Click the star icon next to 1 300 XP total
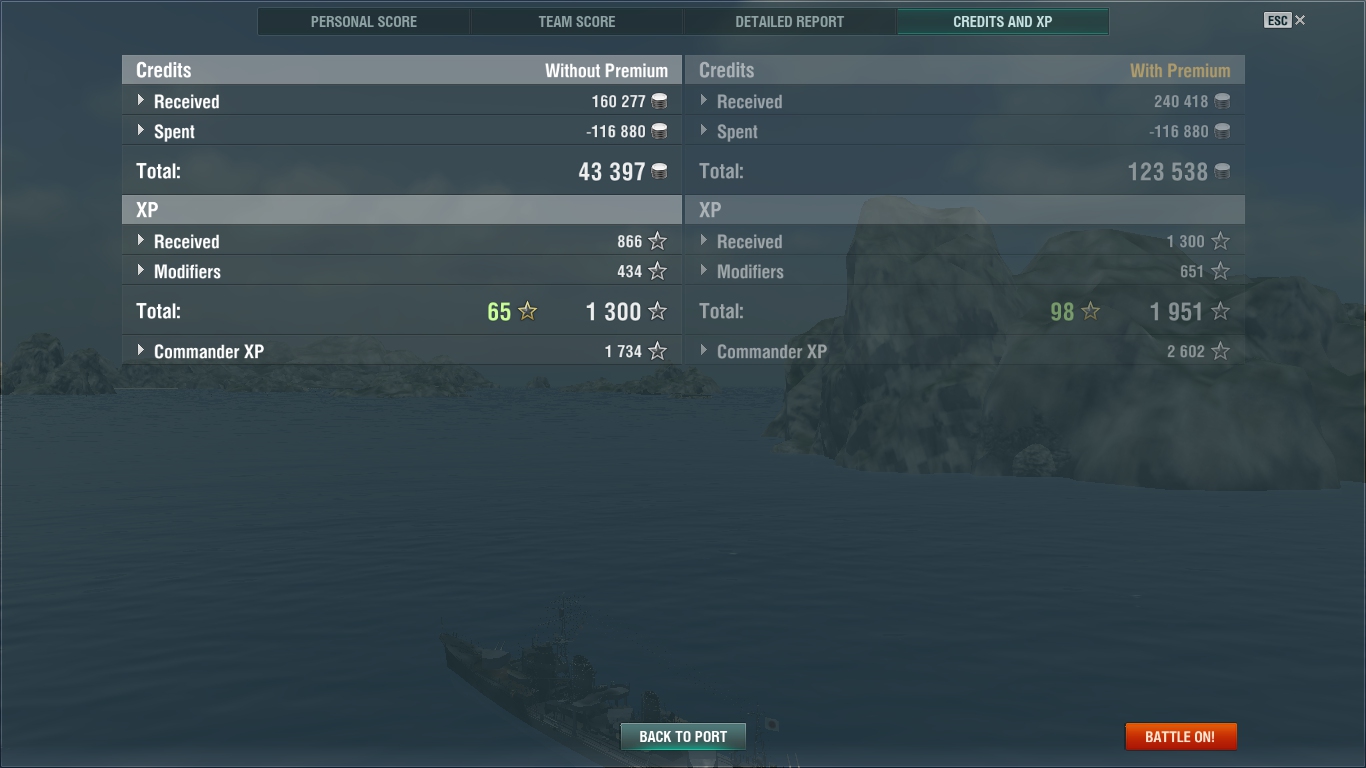Viewport: 1366px width, 768px height. (x=657, y=311)
